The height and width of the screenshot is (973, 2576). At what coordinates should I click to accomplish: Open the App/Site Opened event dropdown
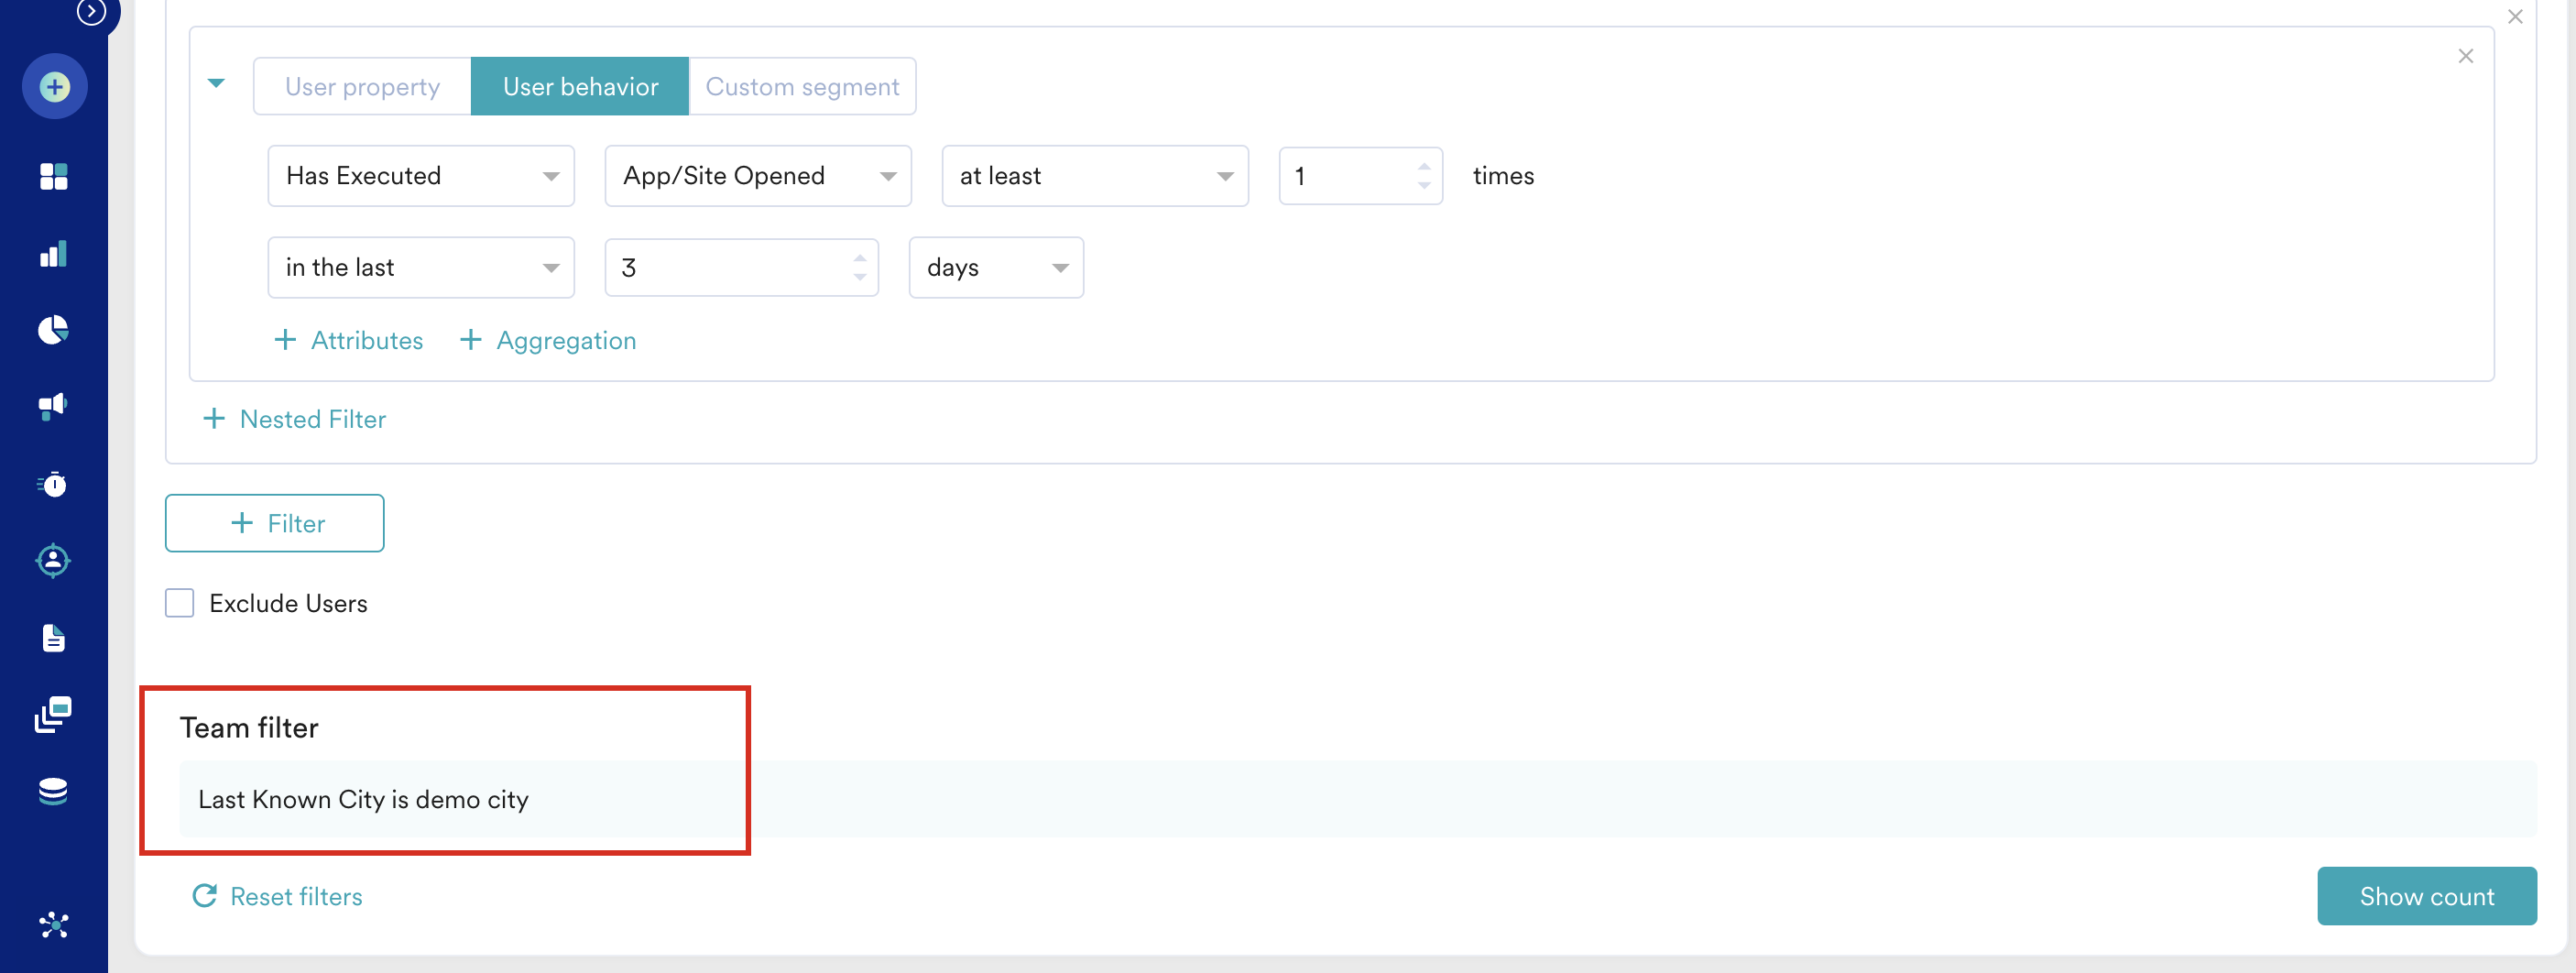click(757, 176)
